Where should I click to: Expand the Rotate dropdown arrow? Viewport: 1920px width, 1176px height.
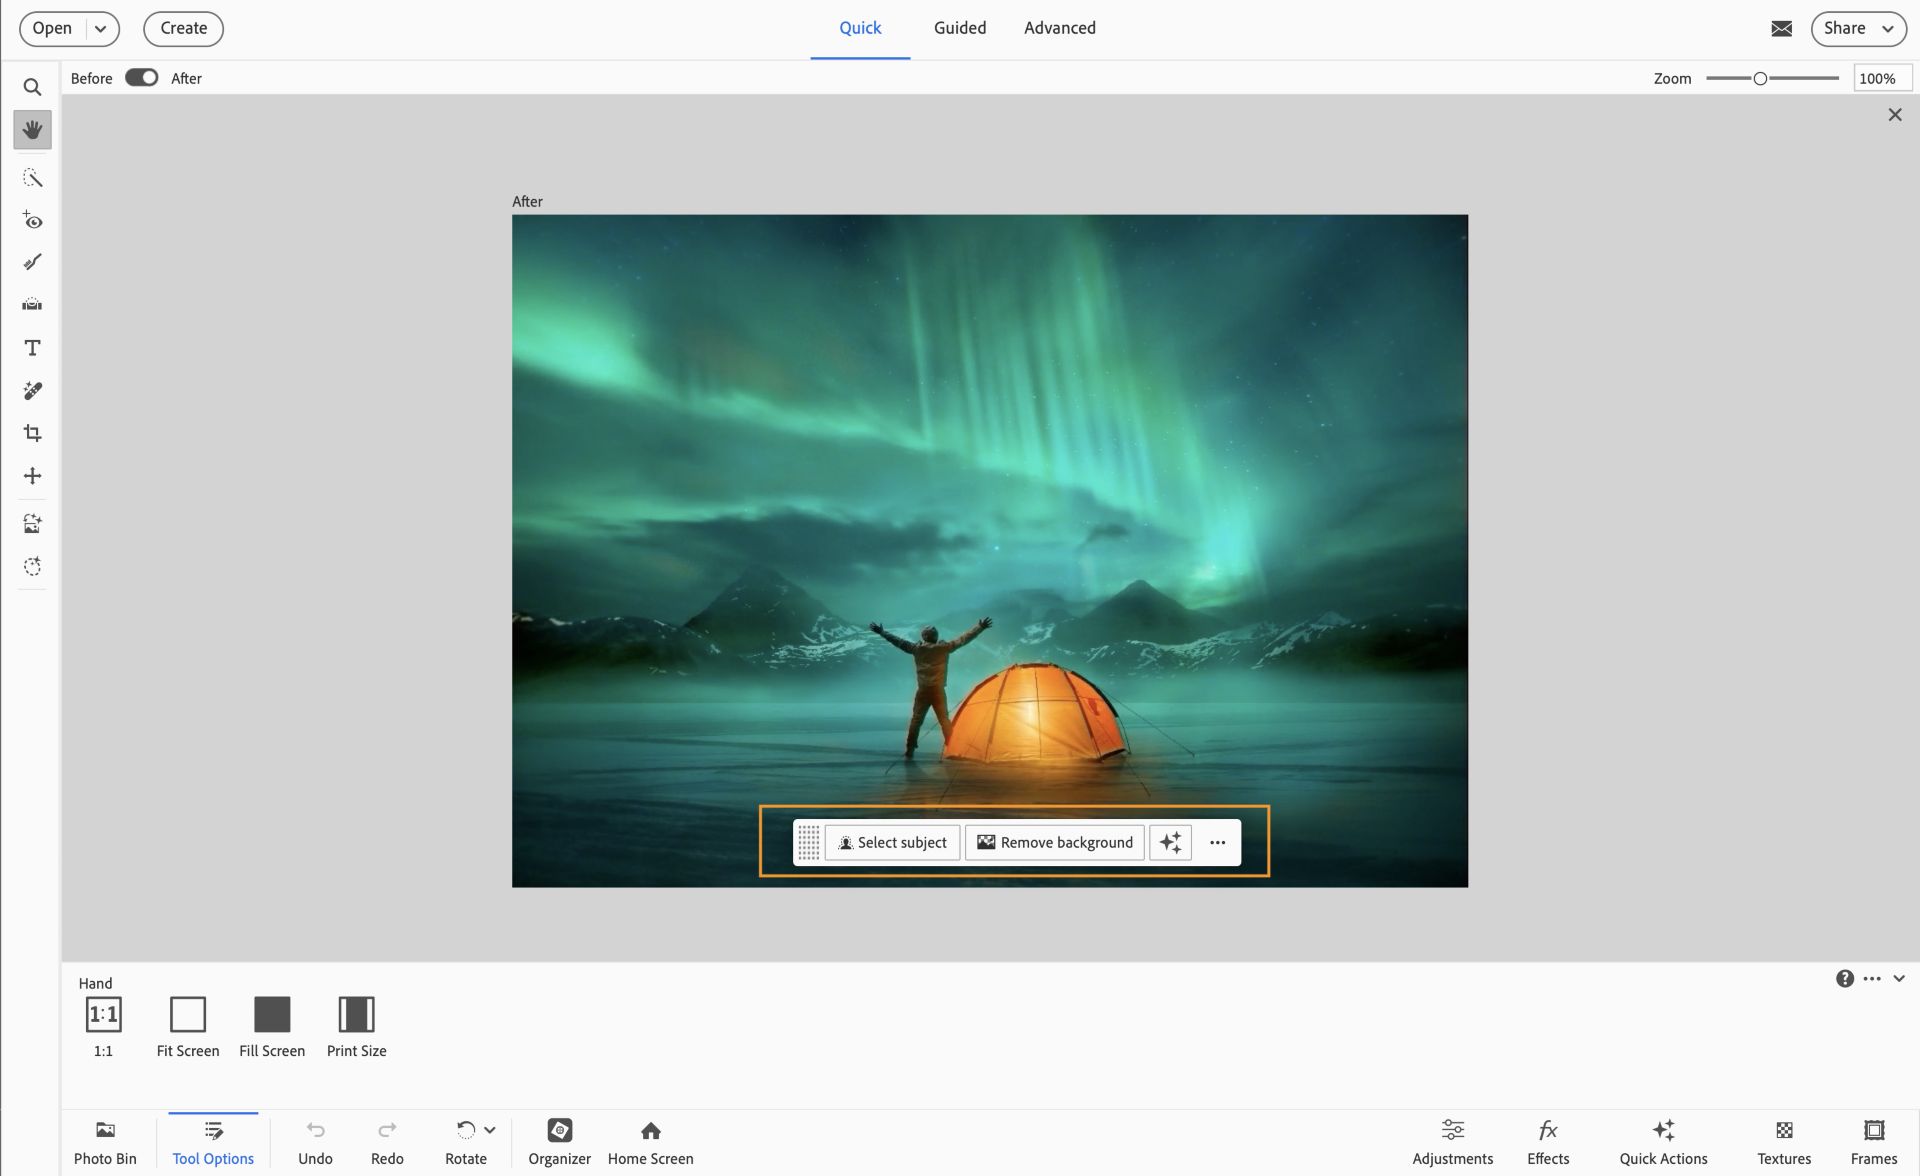[490, 1130]
